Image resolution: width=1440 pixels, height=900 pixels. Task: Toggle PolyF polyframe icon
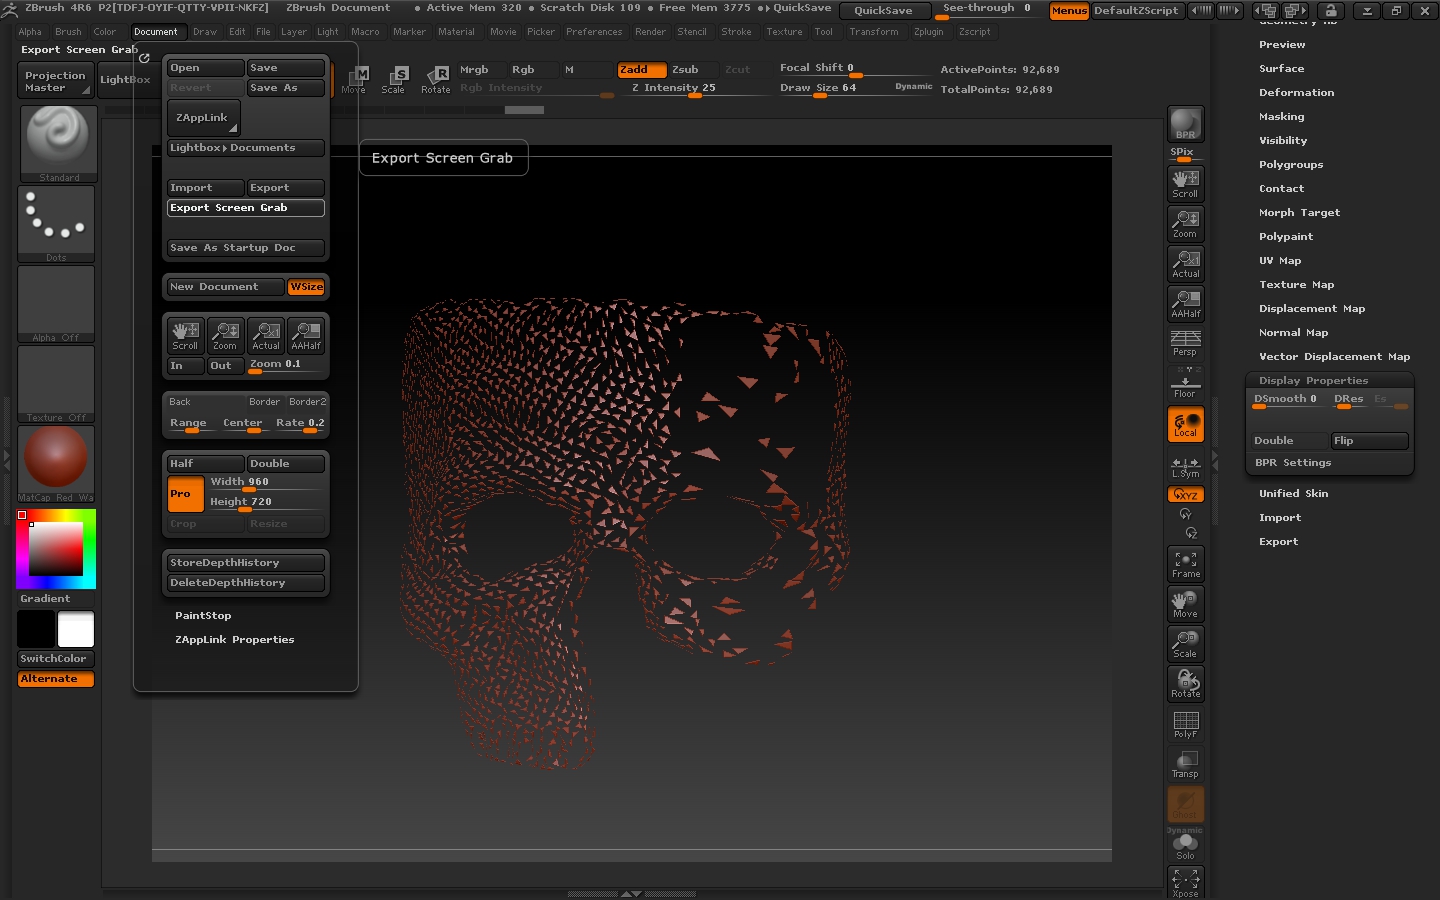point(1185,724)
